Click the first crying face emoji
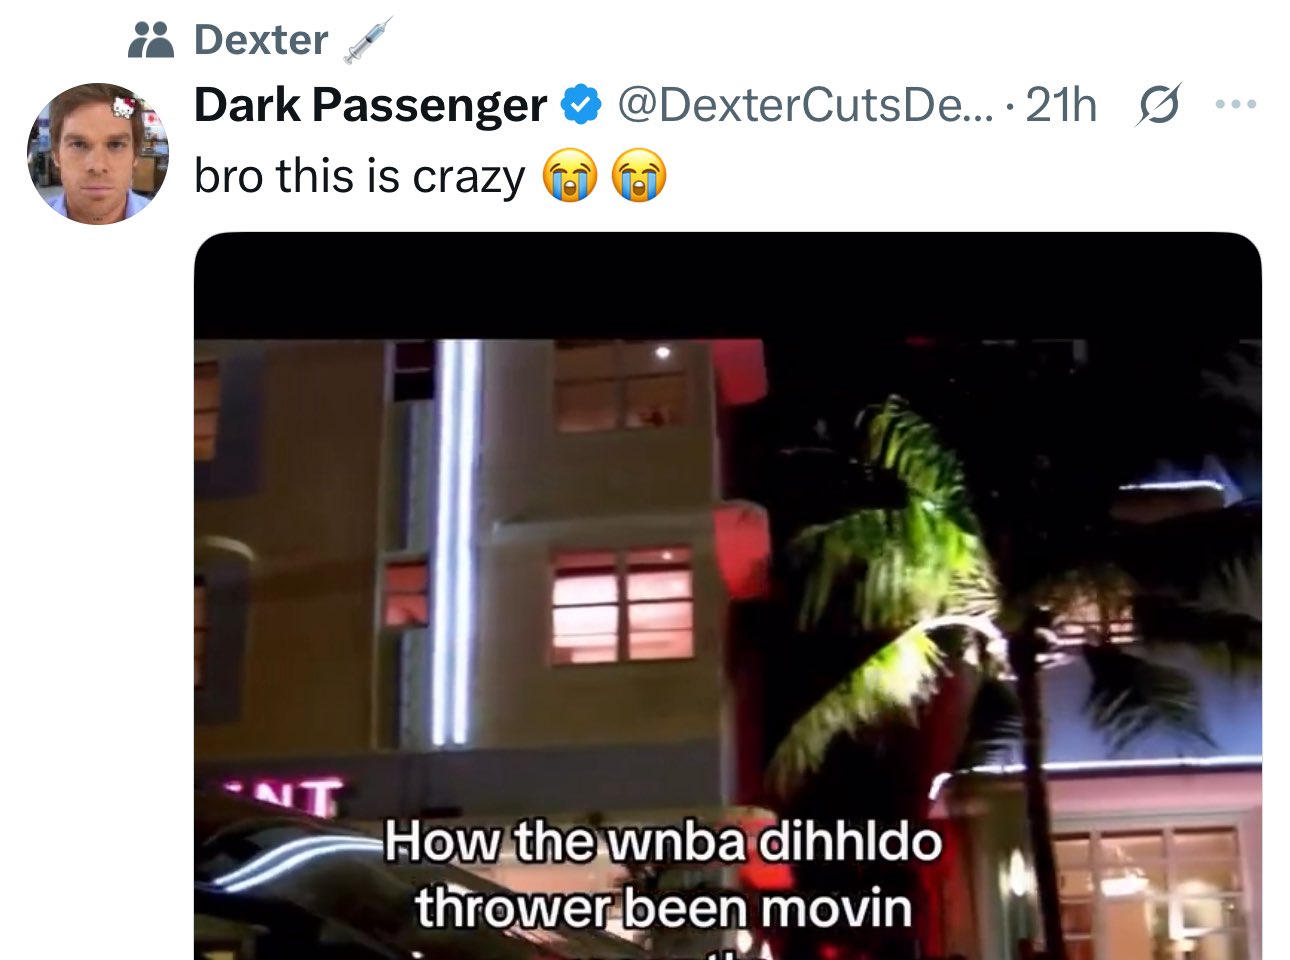This screenshot has width=1290, height=960. tap(569, 176)
